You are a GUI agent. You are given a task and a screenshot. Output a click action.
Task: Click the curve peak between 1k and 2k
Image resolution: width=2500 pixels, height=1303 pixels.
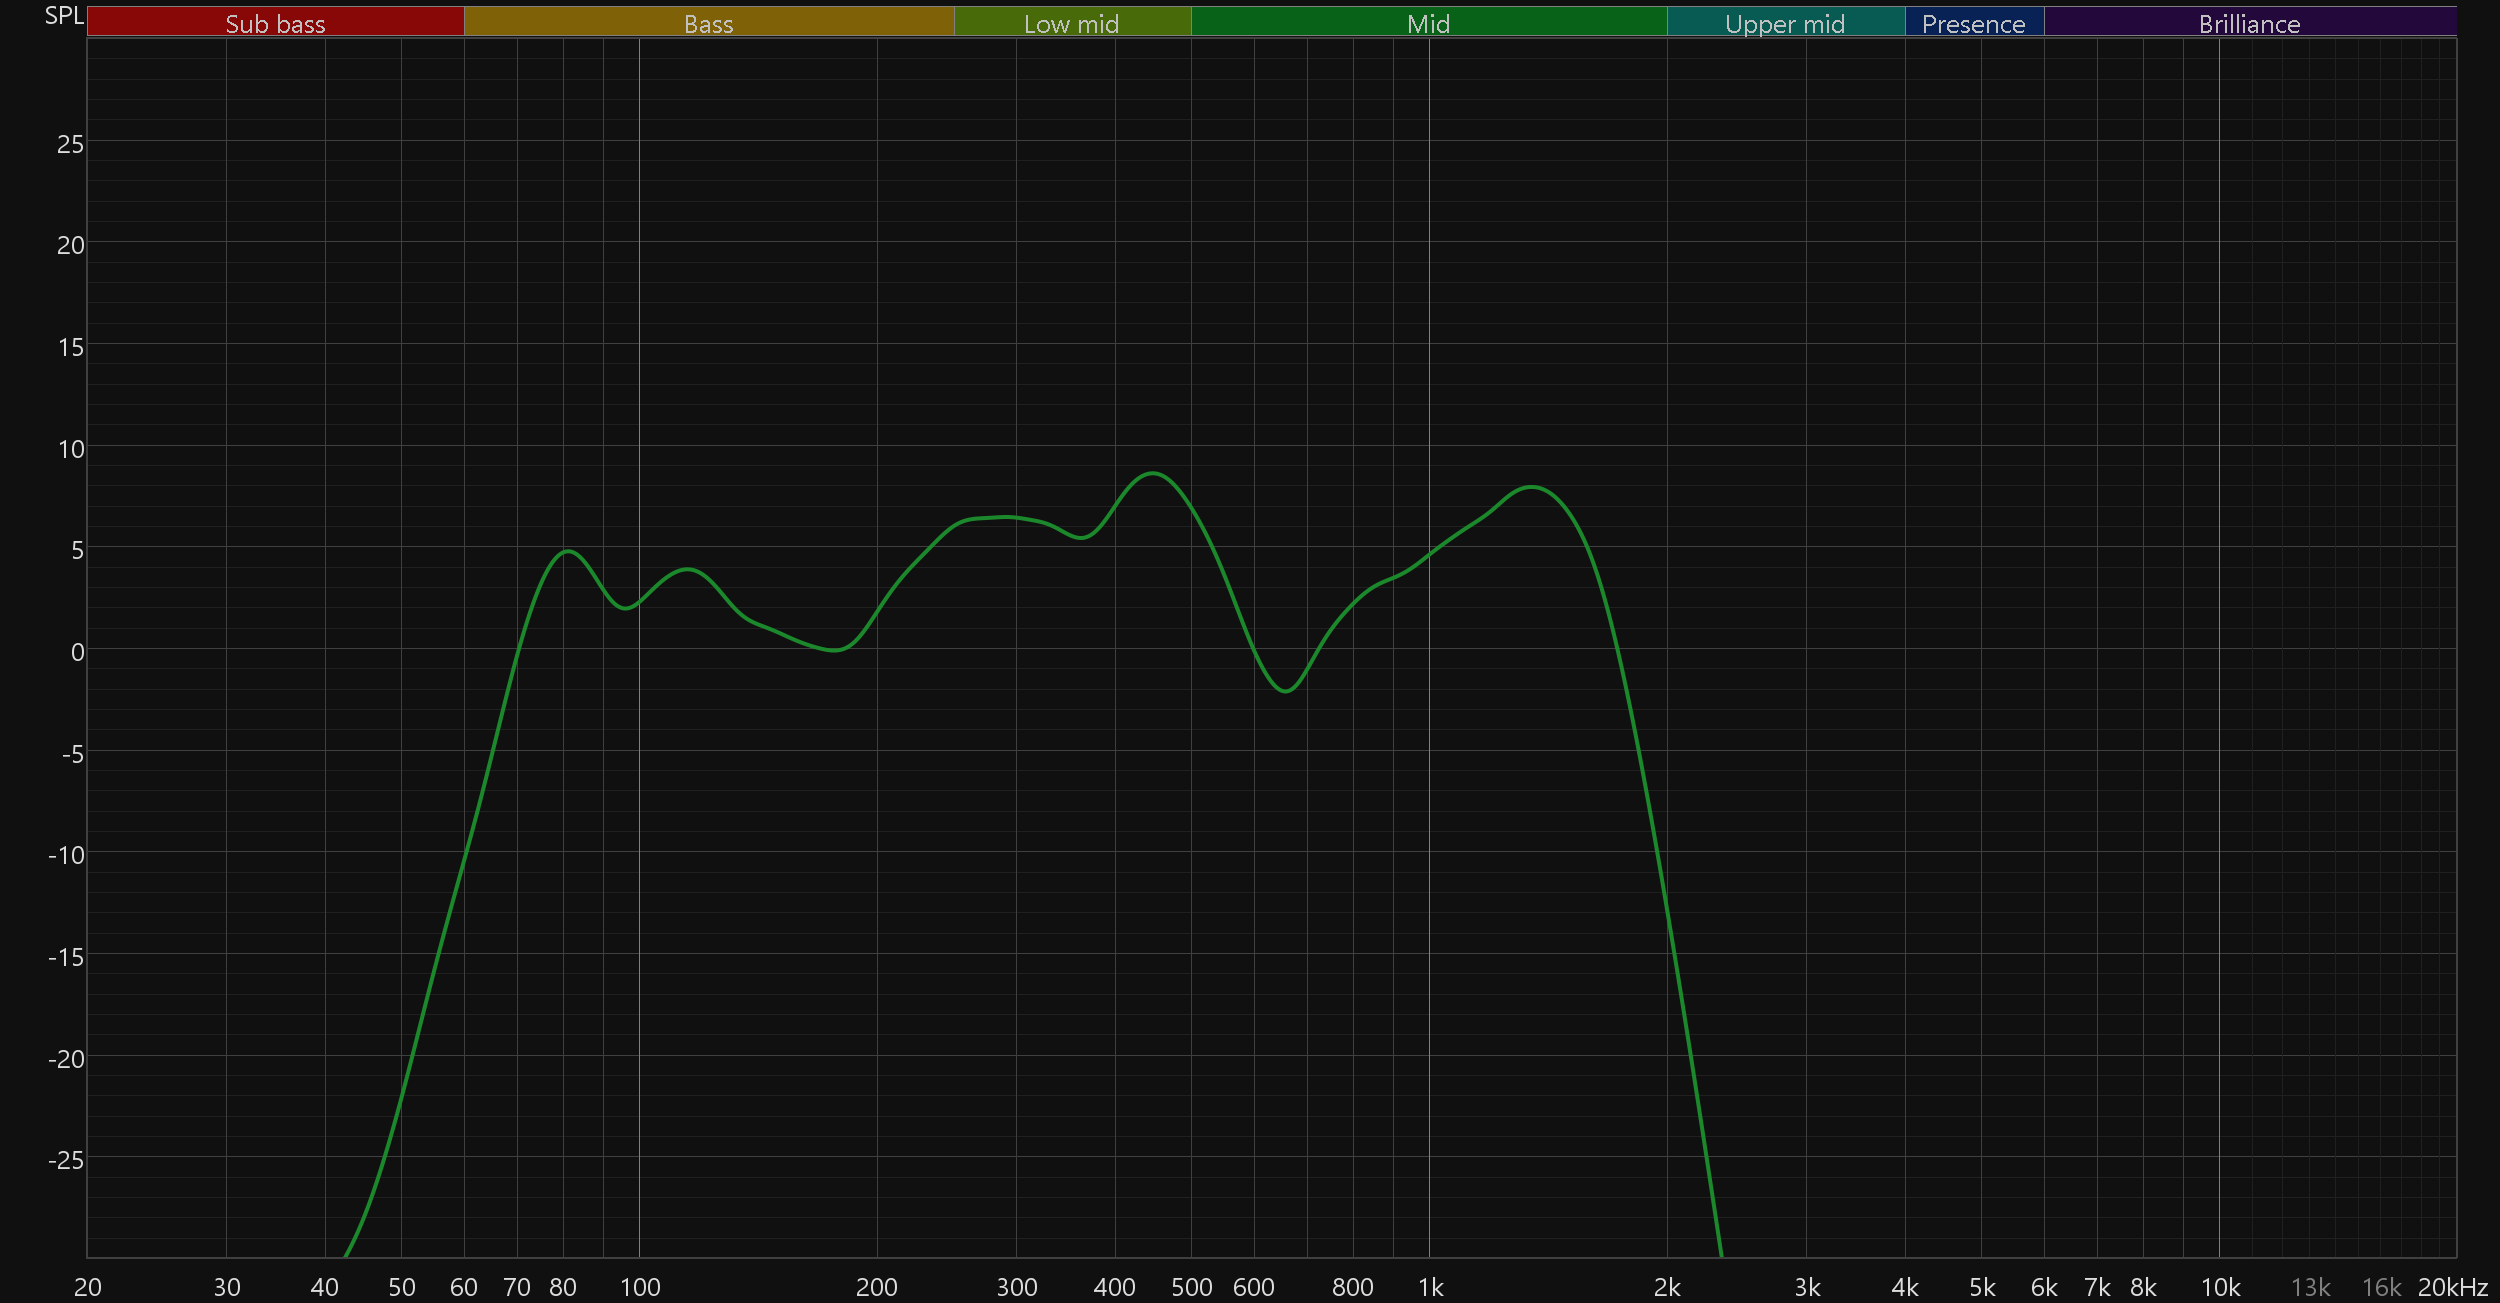coord(1532,487)
